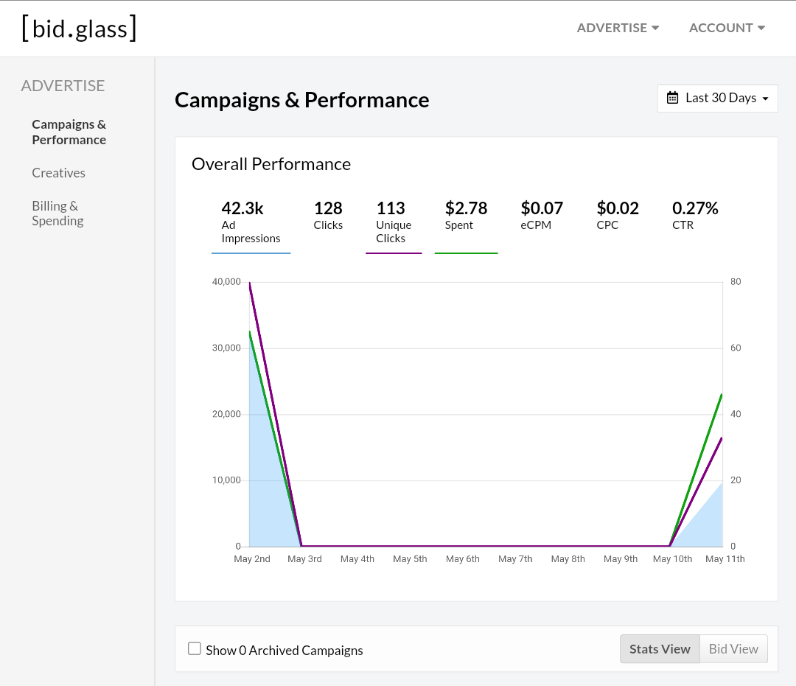Expand the ADVERTISE top menu
796x686 pixels.
click(x=617, y=28)
